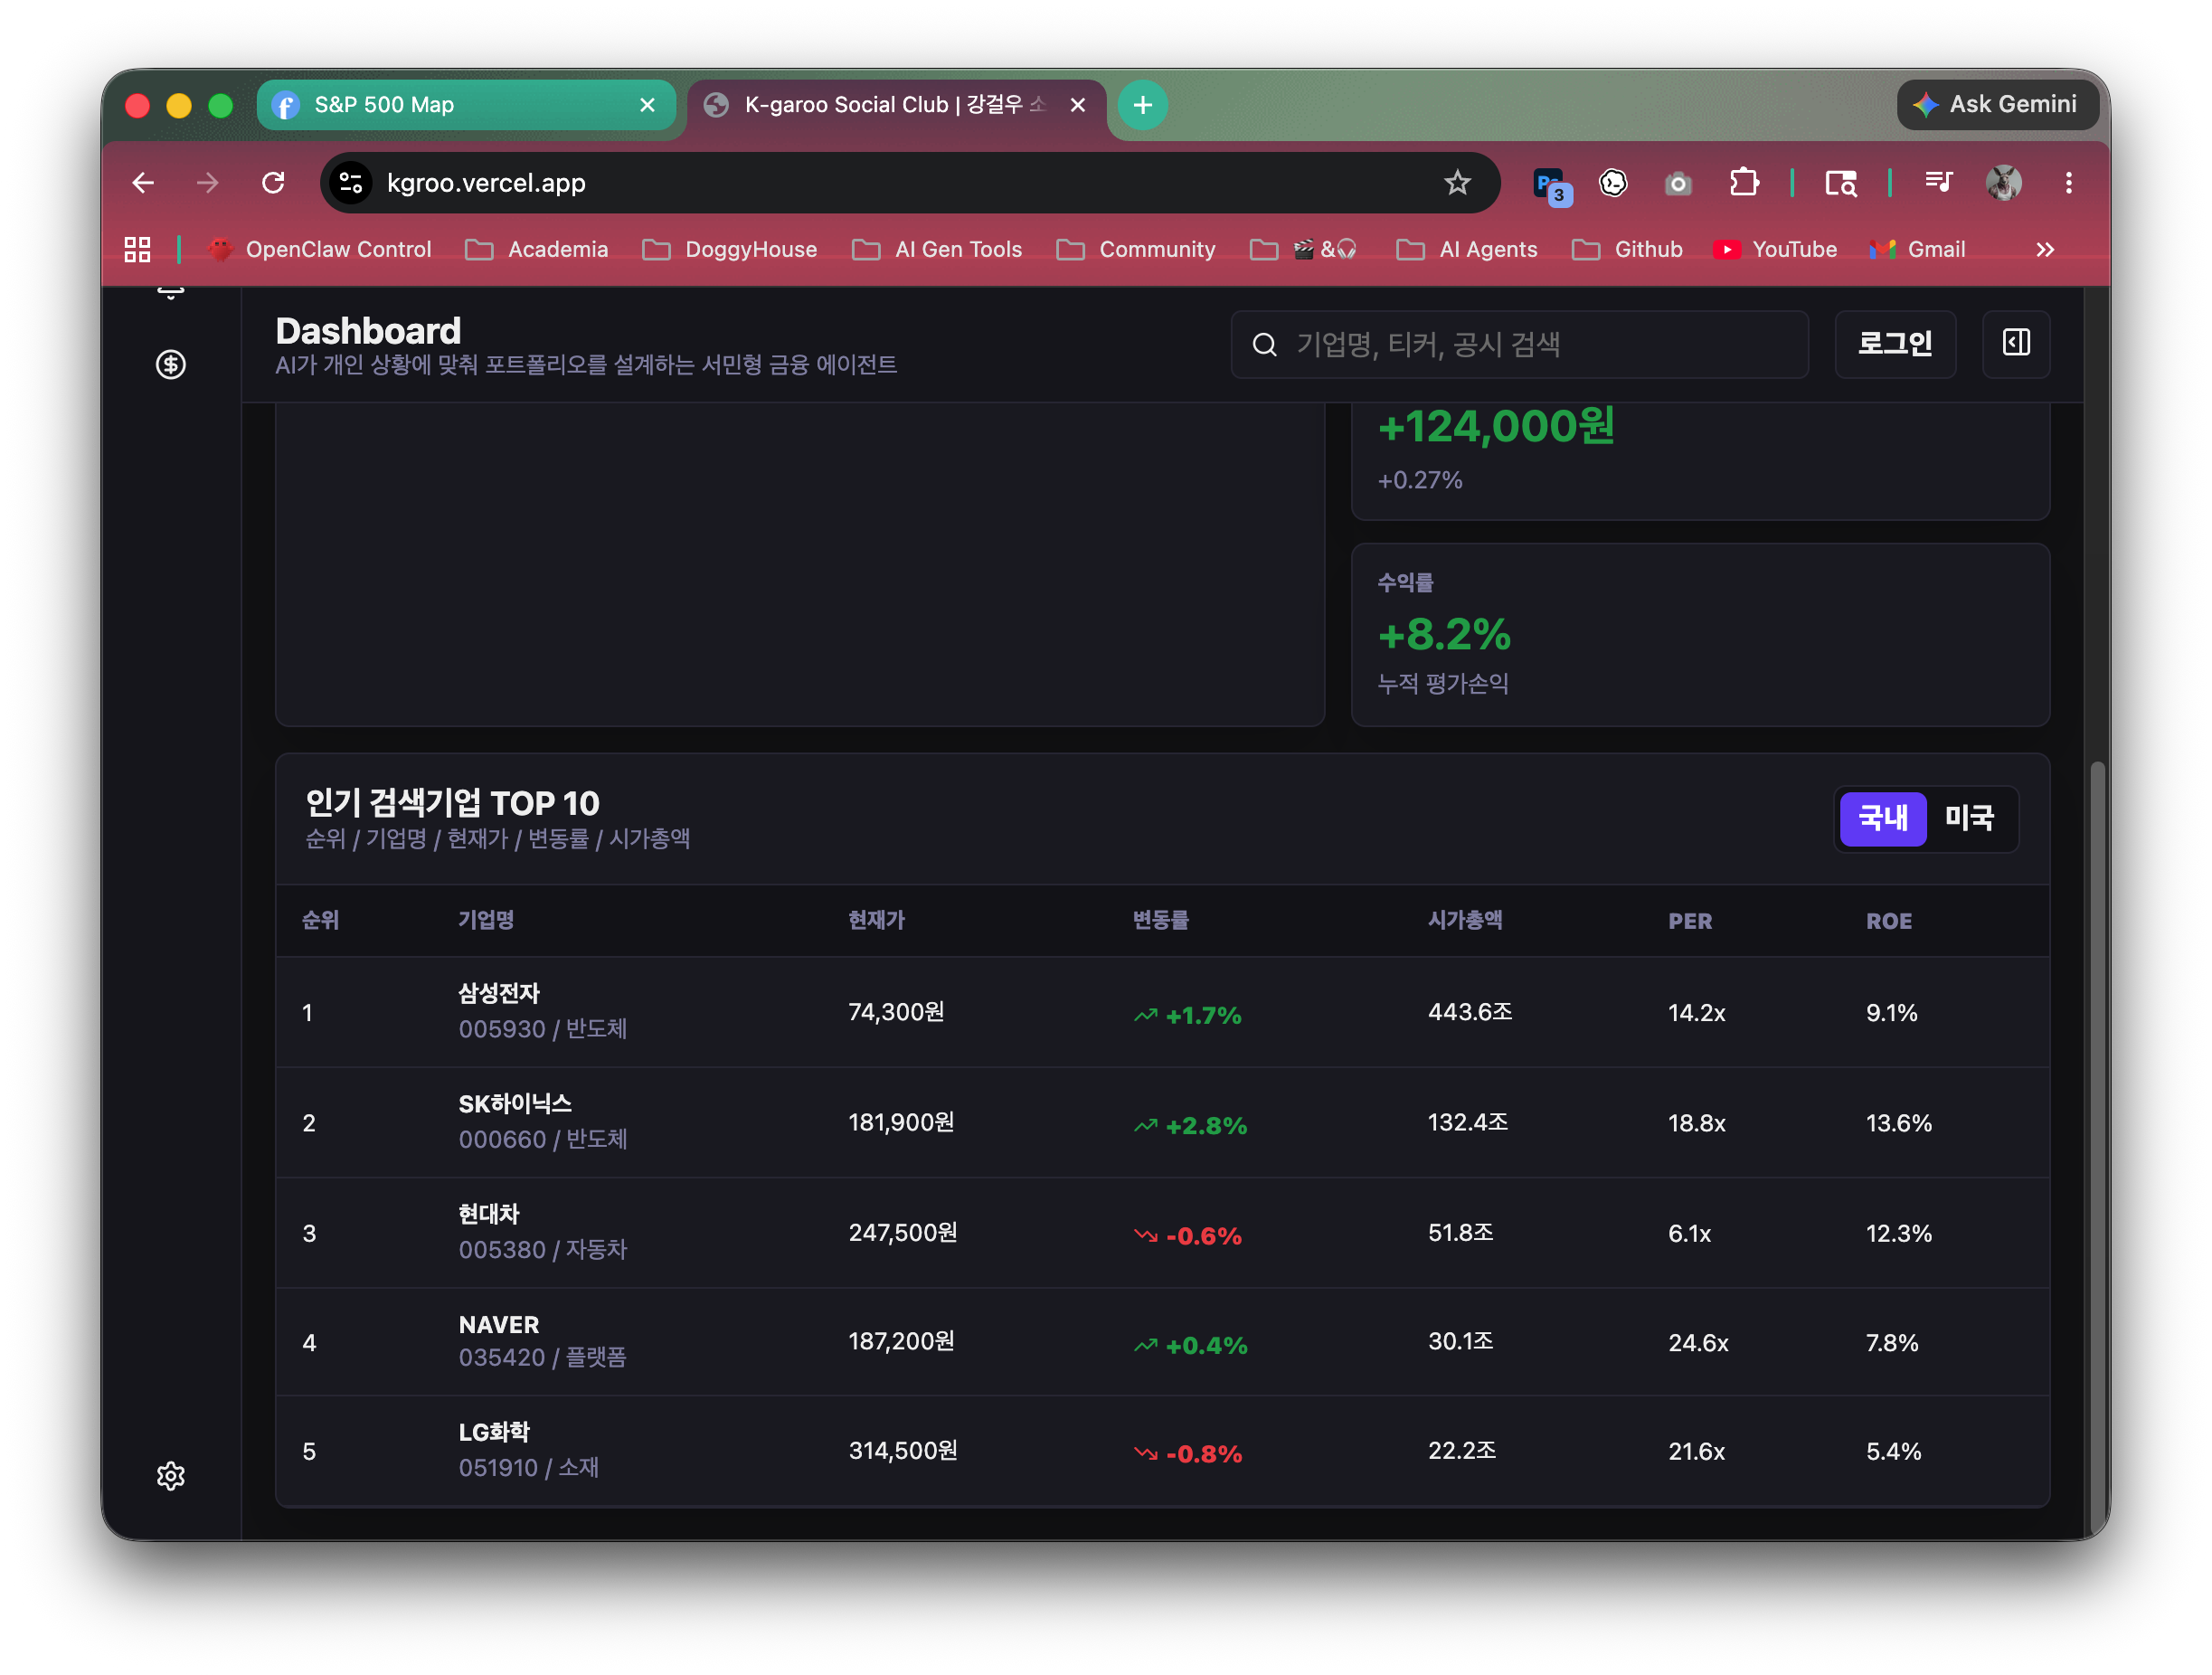Open site information icon in address bar

351,183
